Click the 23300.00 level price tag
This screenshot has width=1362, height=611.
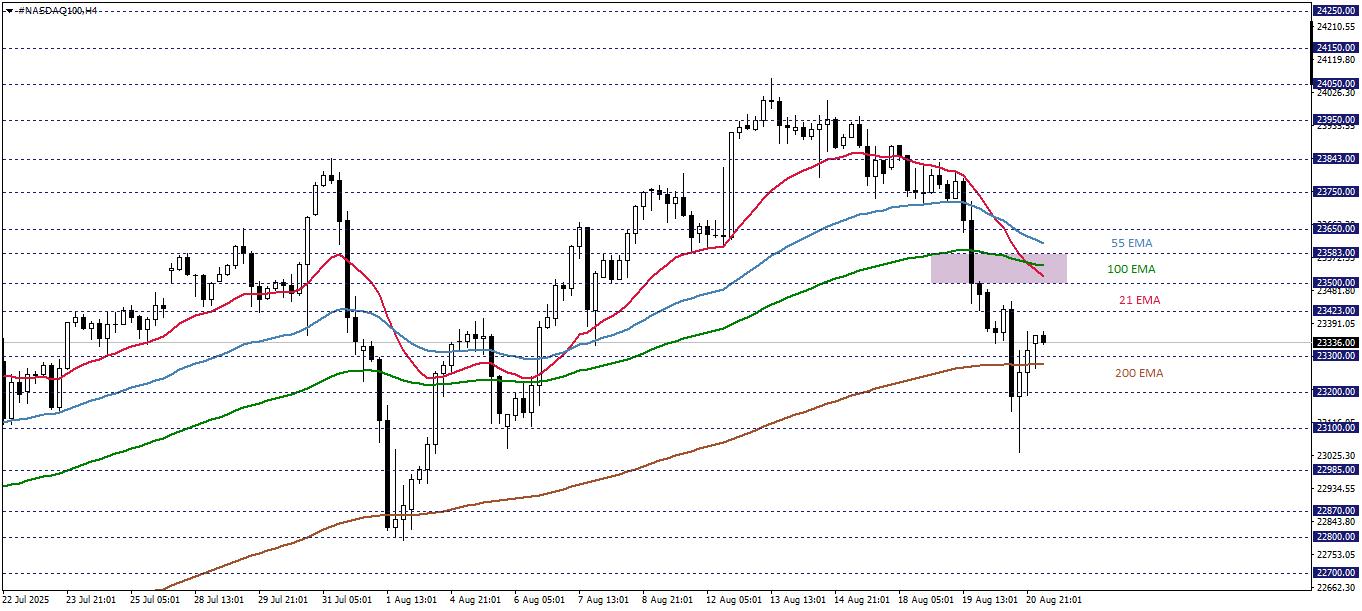(x=1335, y=355)
